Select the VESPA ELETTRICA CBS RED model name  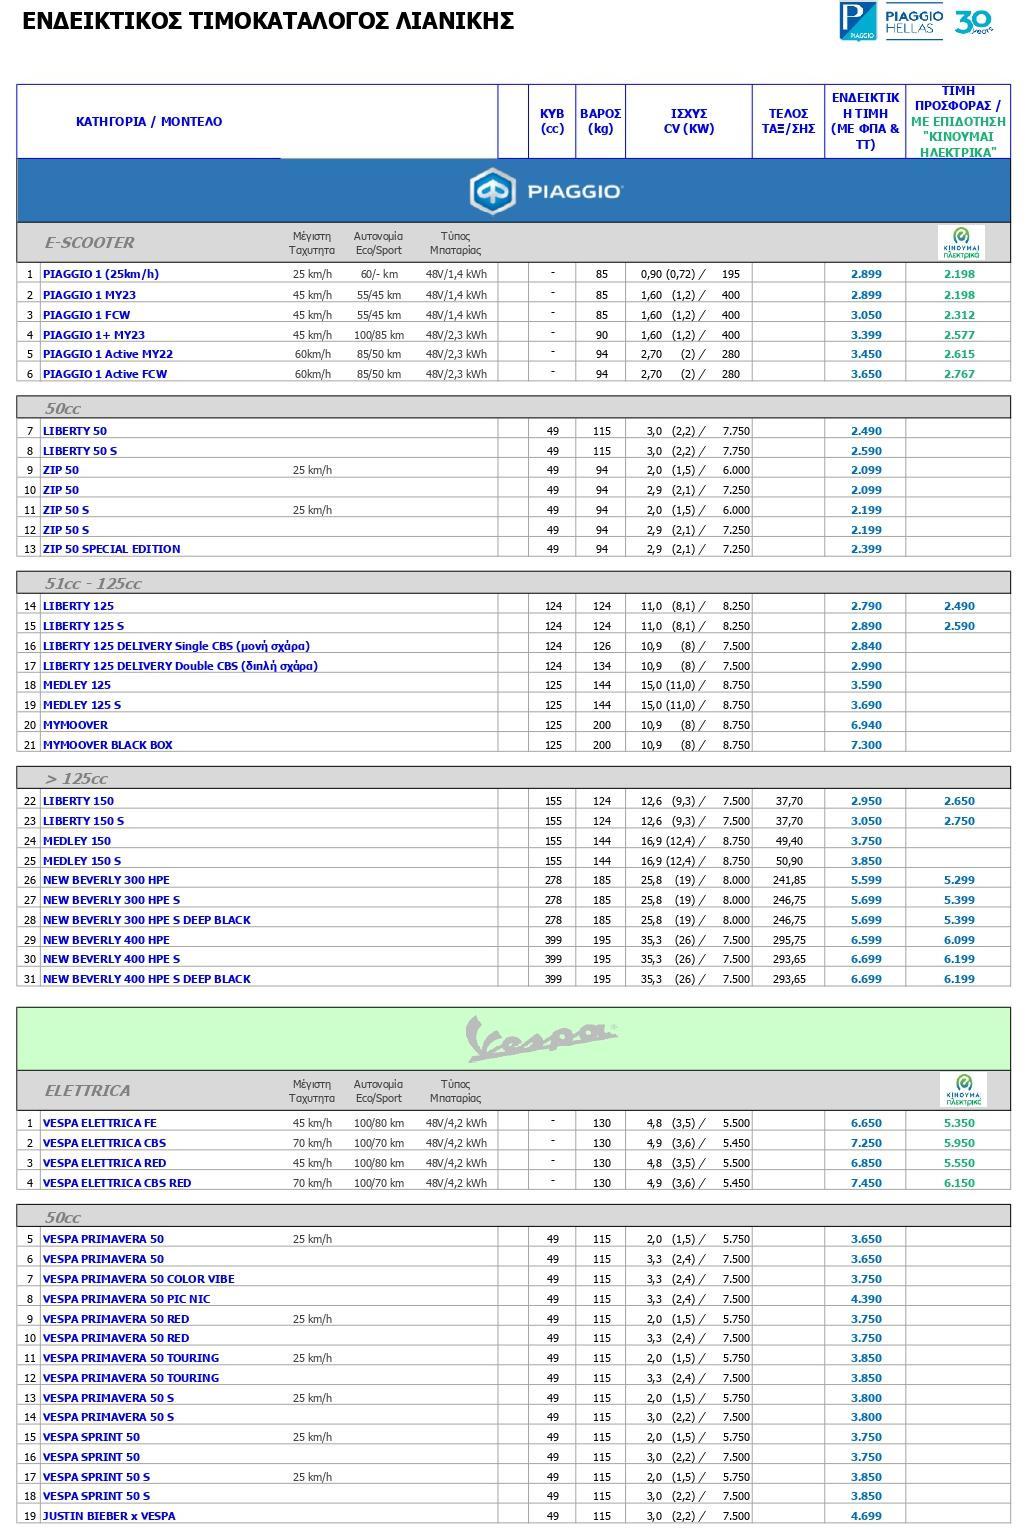click(117, 1183)
